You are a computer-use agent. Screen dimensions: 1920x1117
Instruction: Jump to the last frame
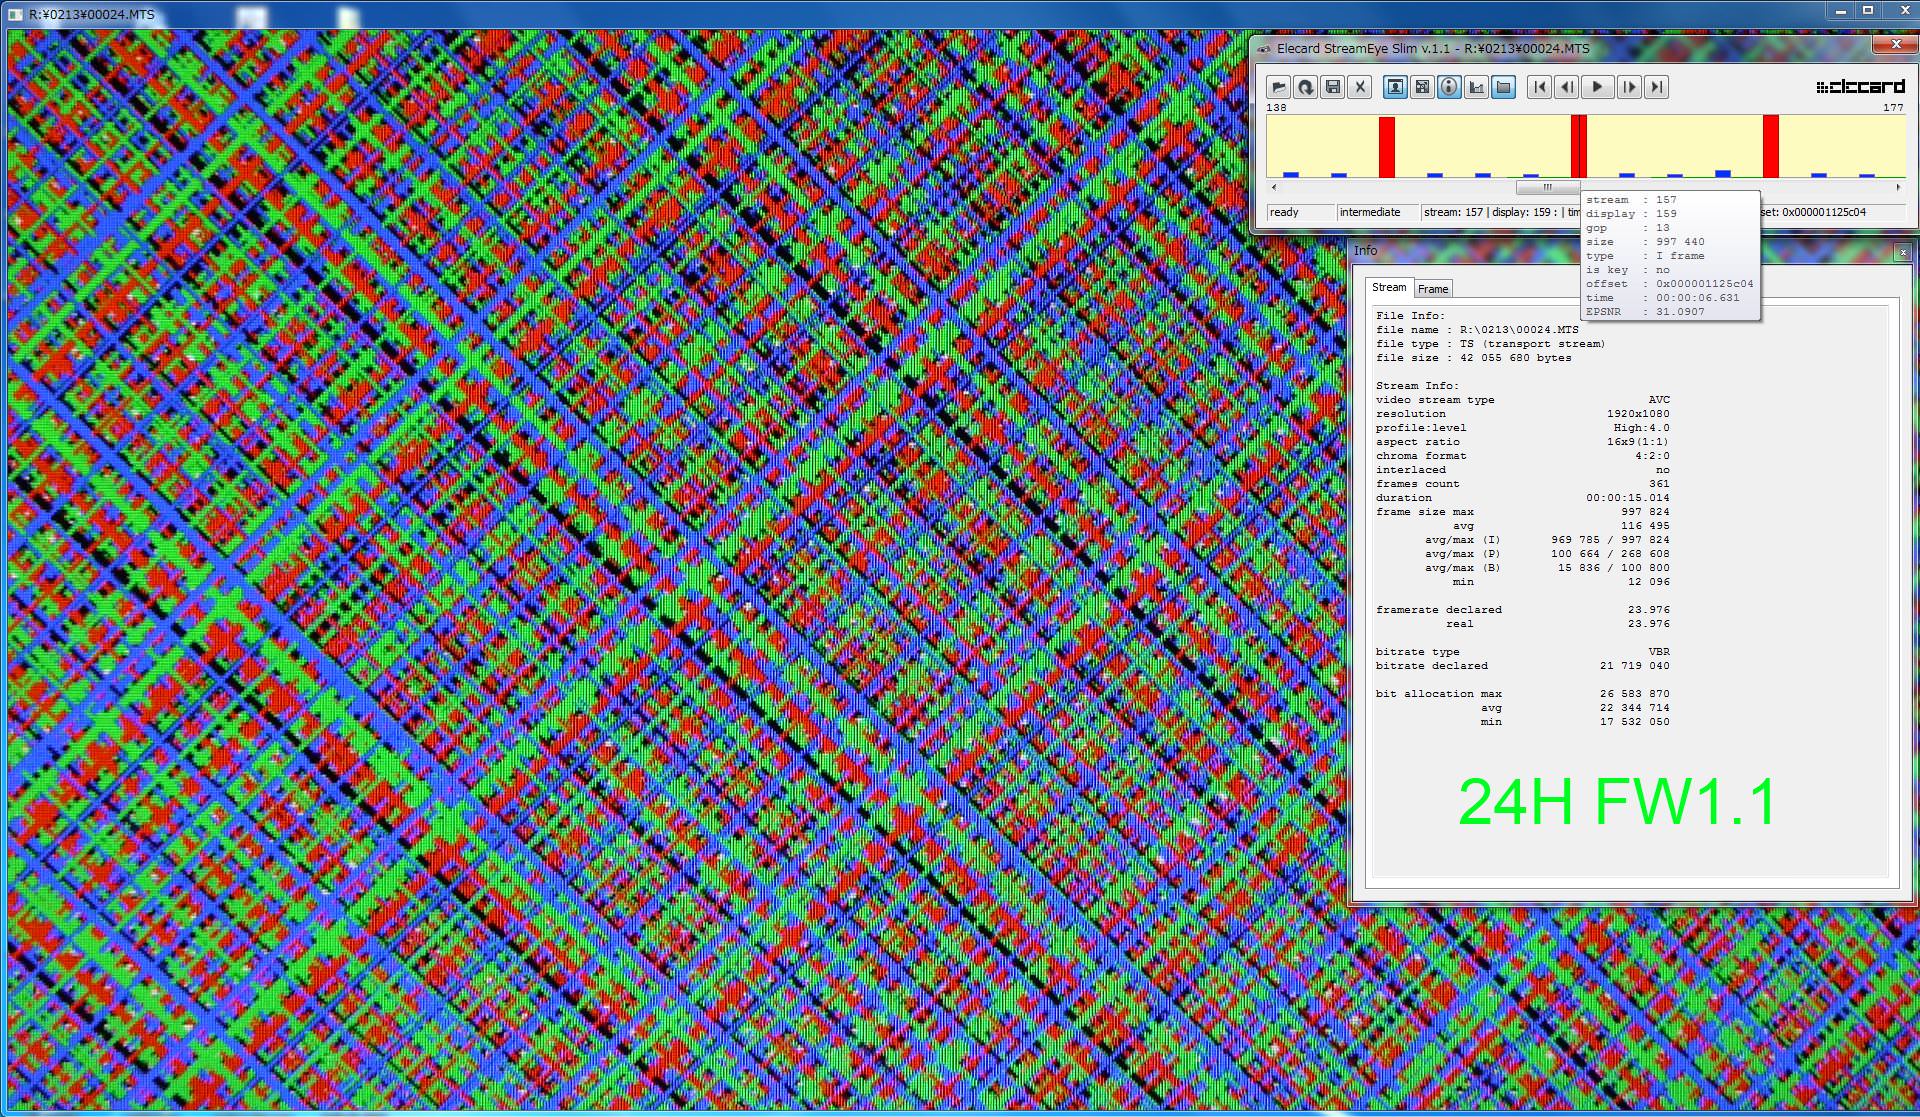click(x=1657, y=87)
